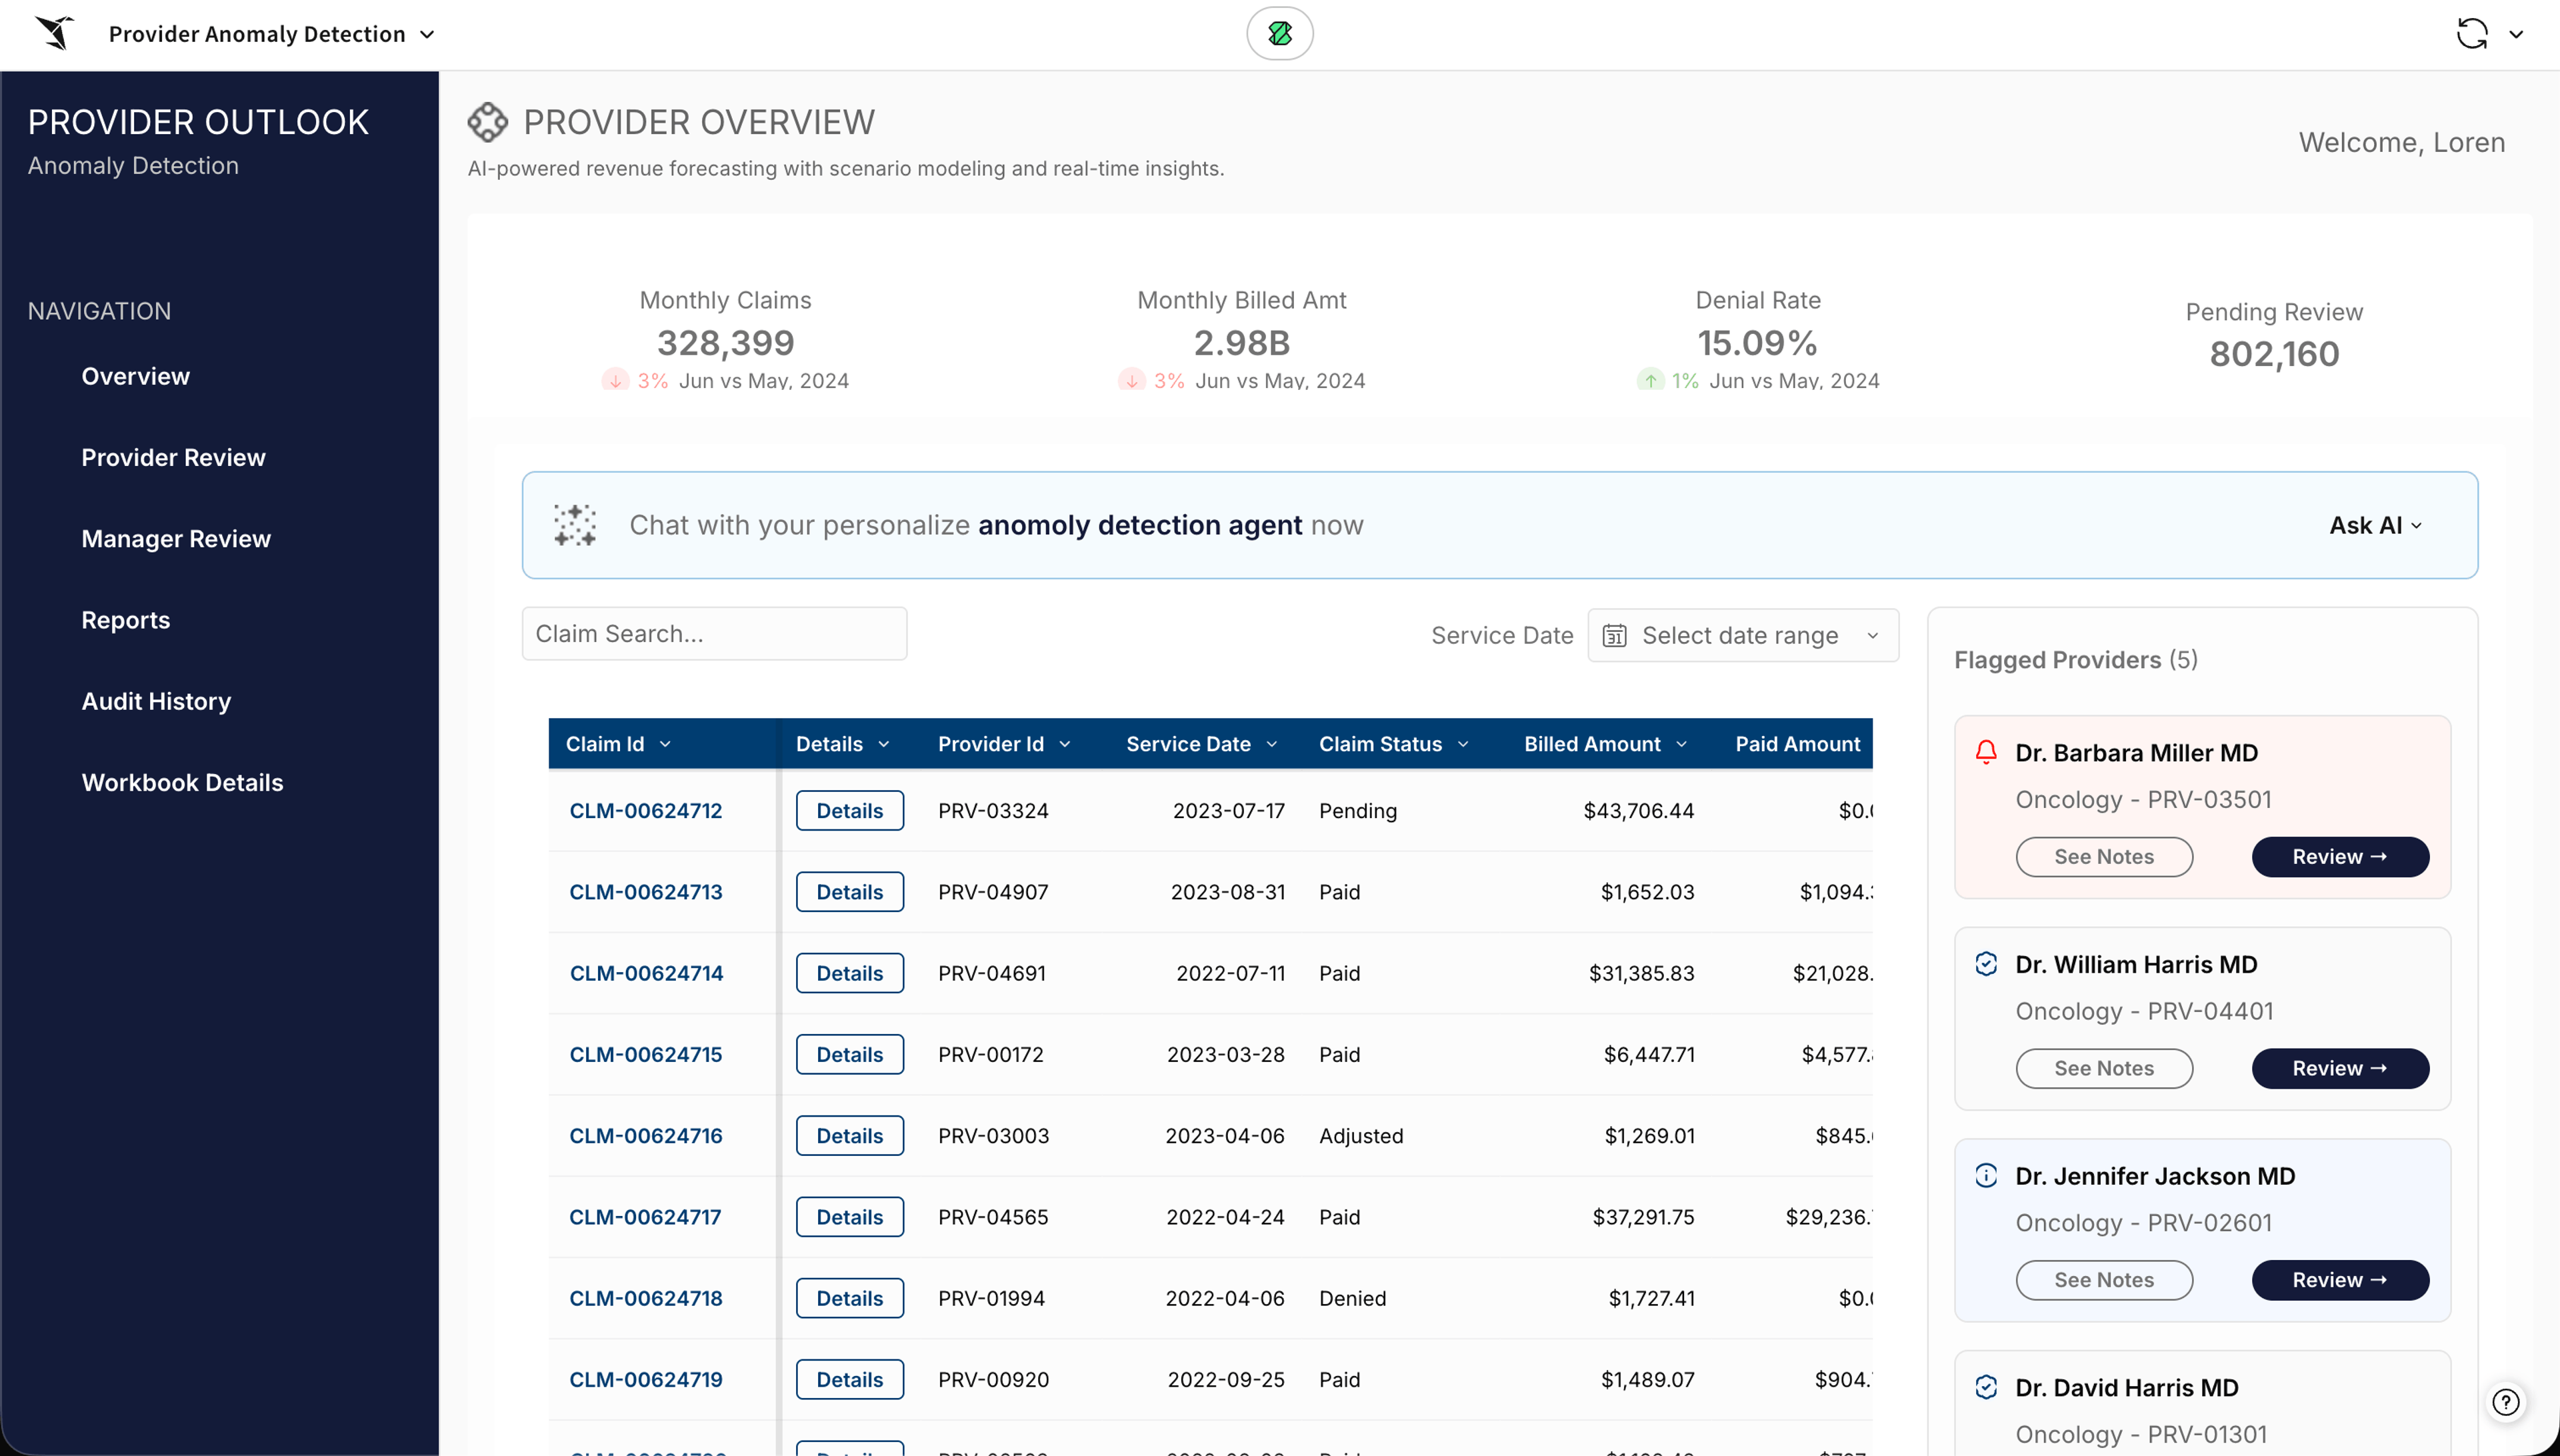Click the AI agent chat banner text
The image size is (2560, 1456).
tap(996, 525)
